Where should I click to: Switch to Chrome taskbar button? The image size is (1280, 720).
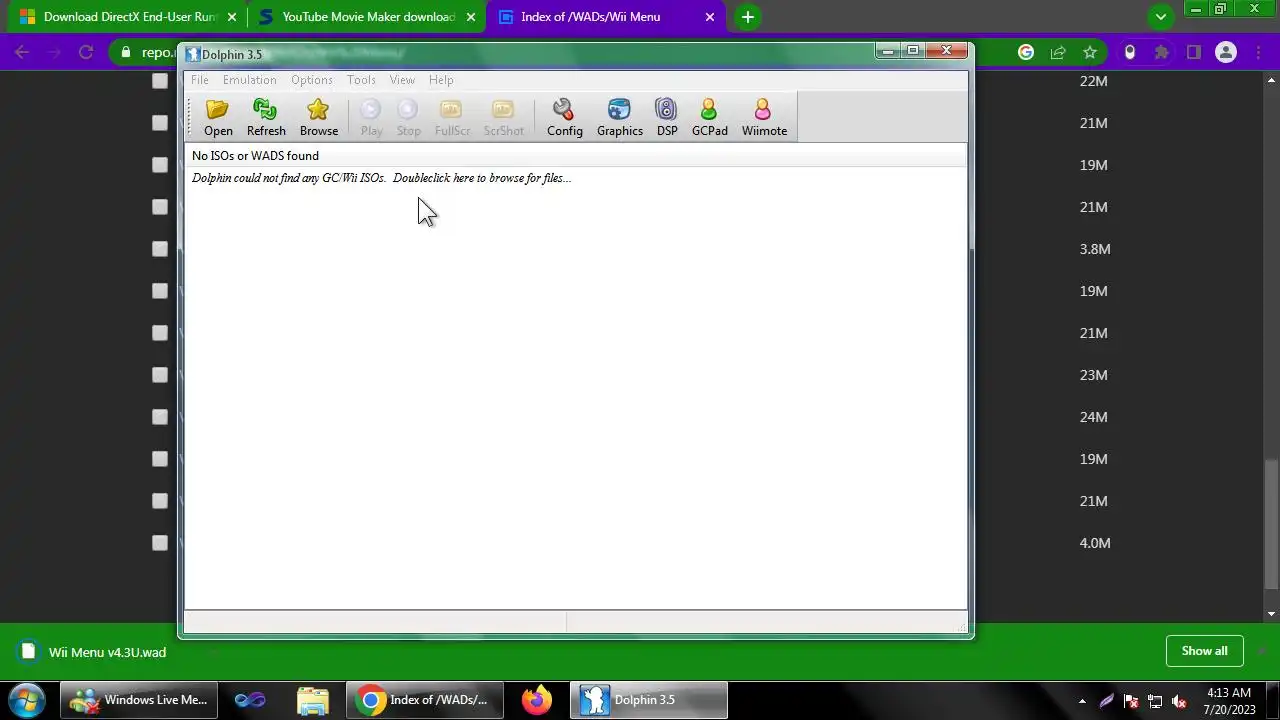427,700
